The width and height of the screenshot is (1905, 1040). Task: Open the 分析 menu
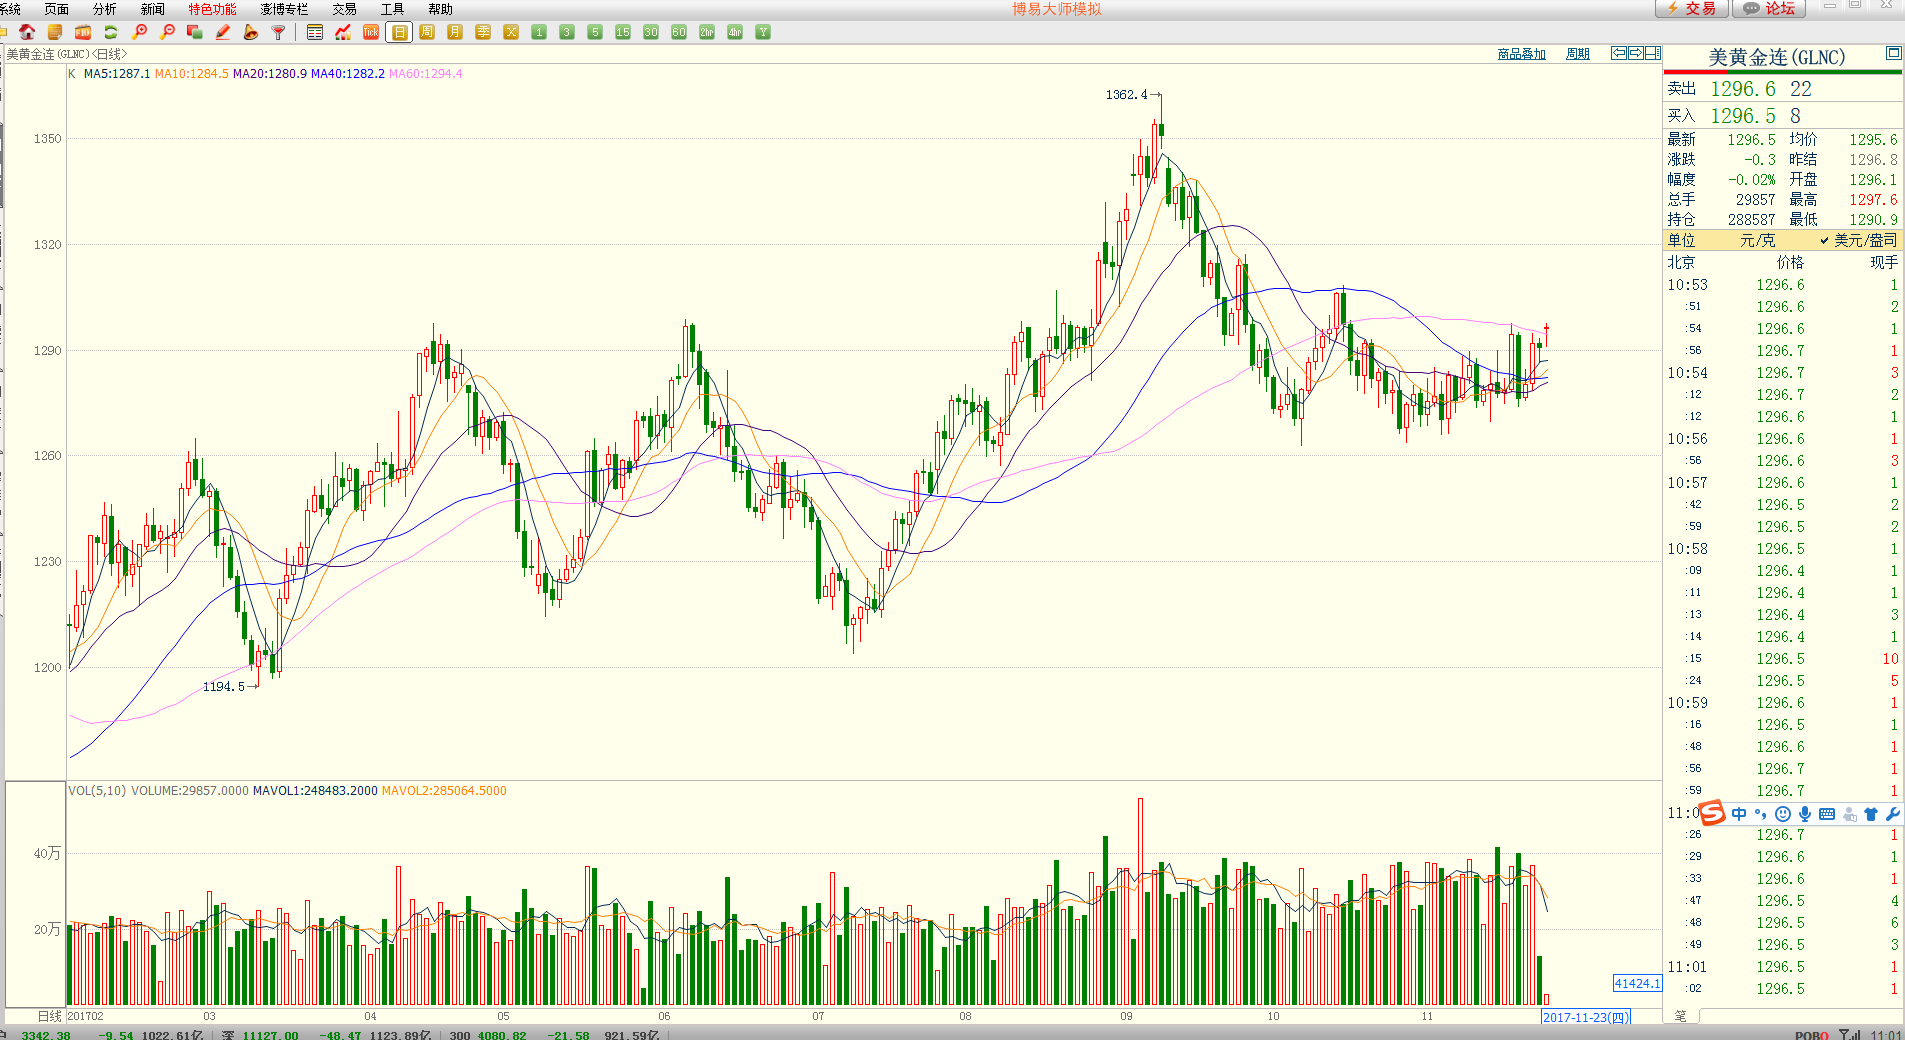pos(104,9)
